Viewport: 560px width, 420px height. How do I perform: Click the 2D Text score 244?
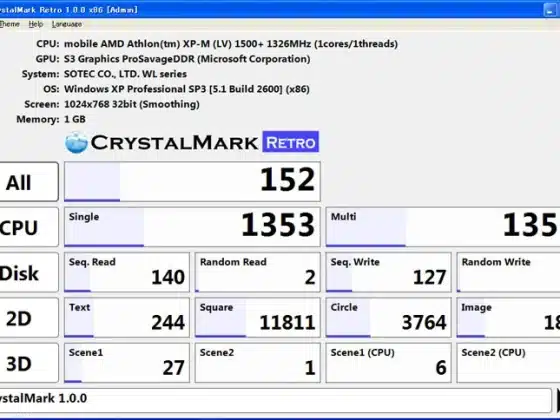127,318
